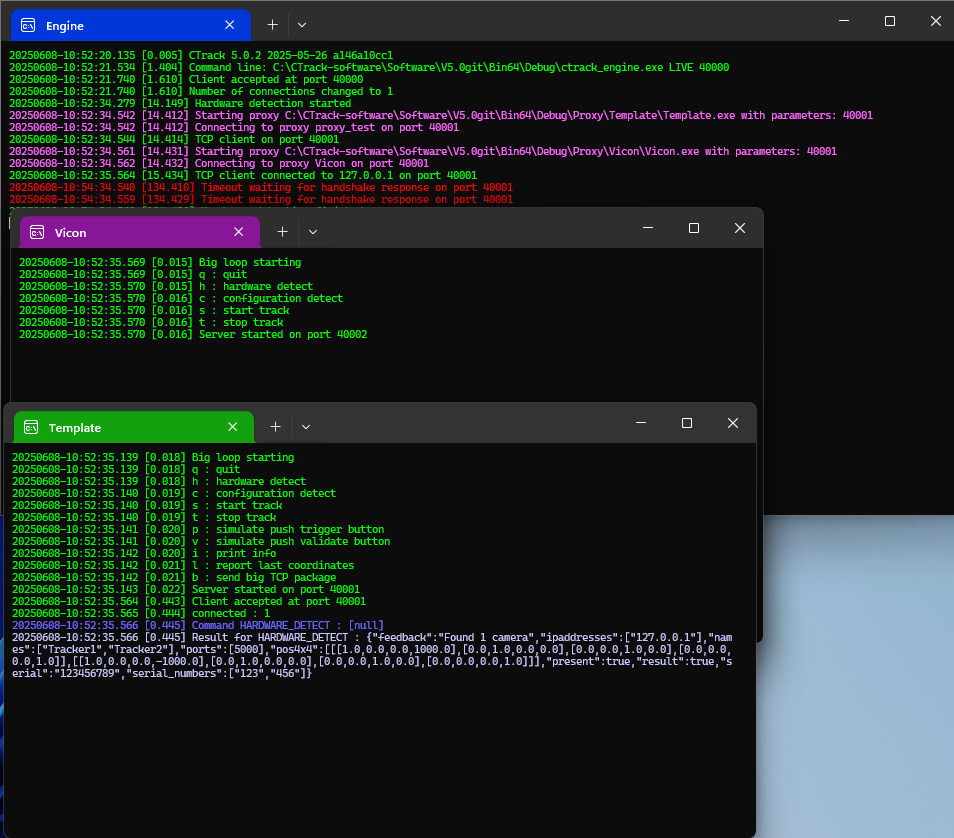Expand the Template window's new tab dropdown
Viewport: 954px width, 838px height.
click(306, 427)
